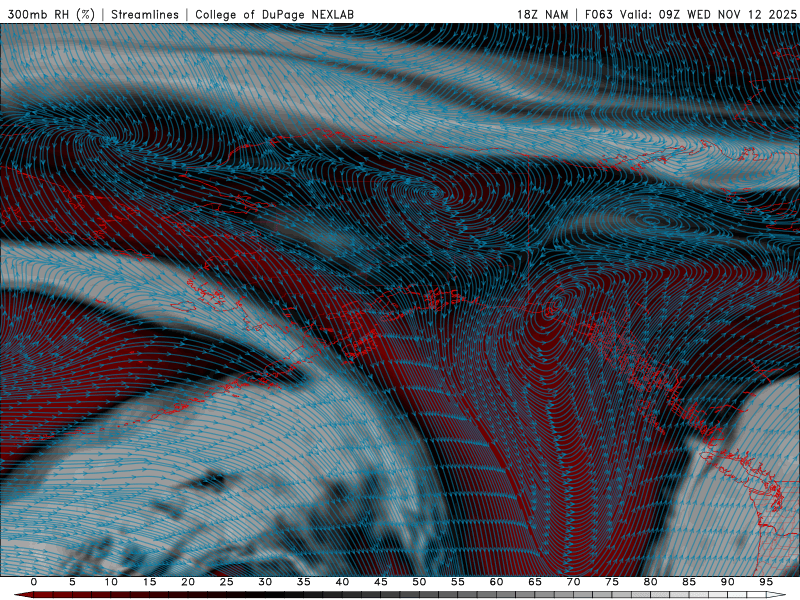The image size is (800, 600).
Task: Click the colorbar label "65"
Action: (535, 582)
